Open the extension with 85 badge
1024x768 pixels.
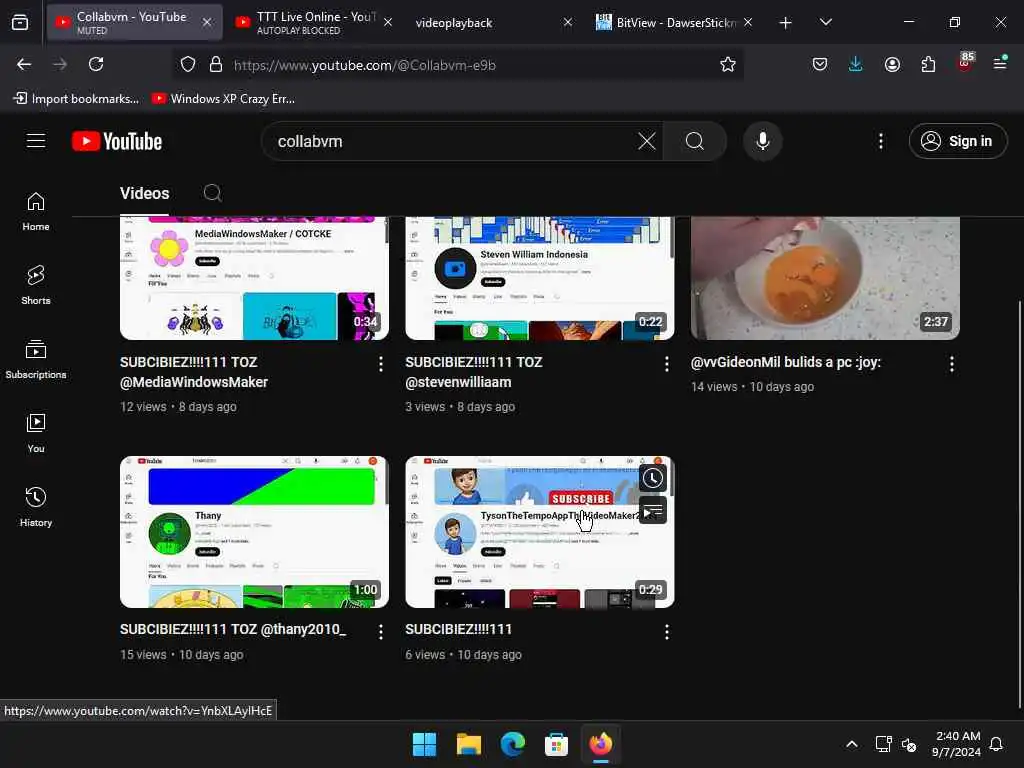coord(965,63)
